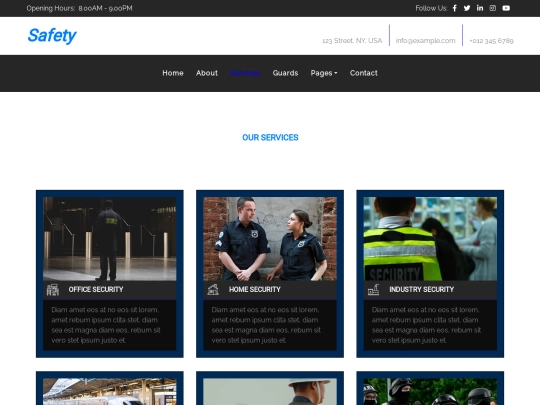
Task: Go to the Home menu item
Action: pyautogui.click(x=173, y=73)
